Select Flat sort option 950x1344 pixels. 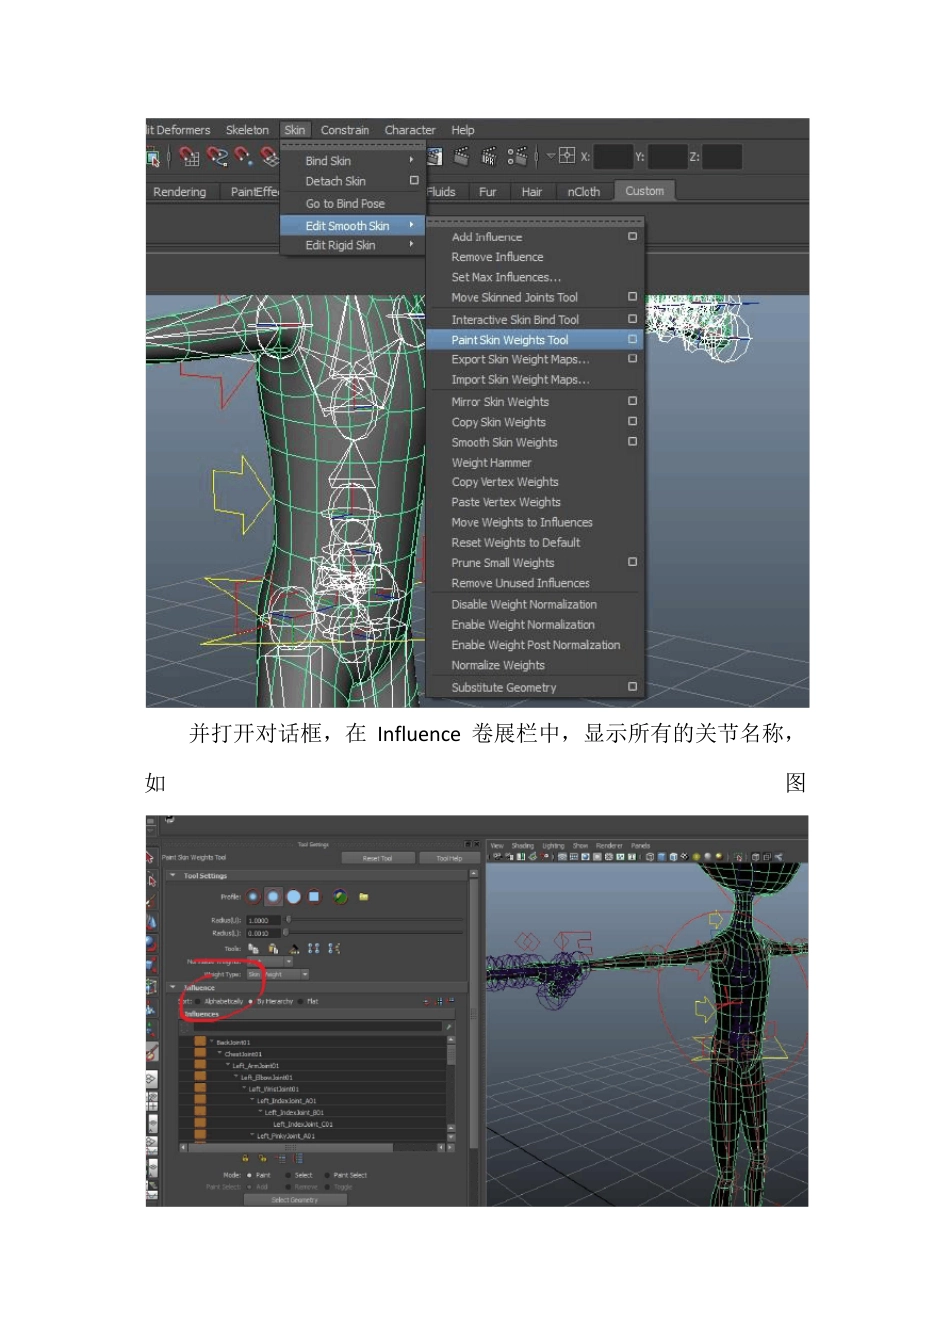299,1001
